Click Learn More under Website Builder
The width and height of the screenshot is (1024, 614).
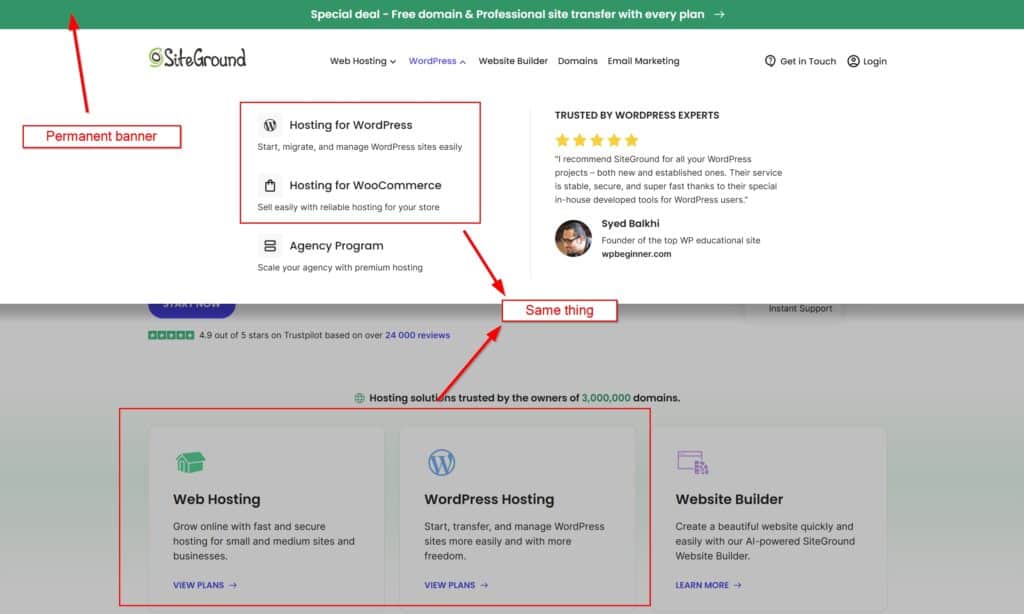click(707, 585)
